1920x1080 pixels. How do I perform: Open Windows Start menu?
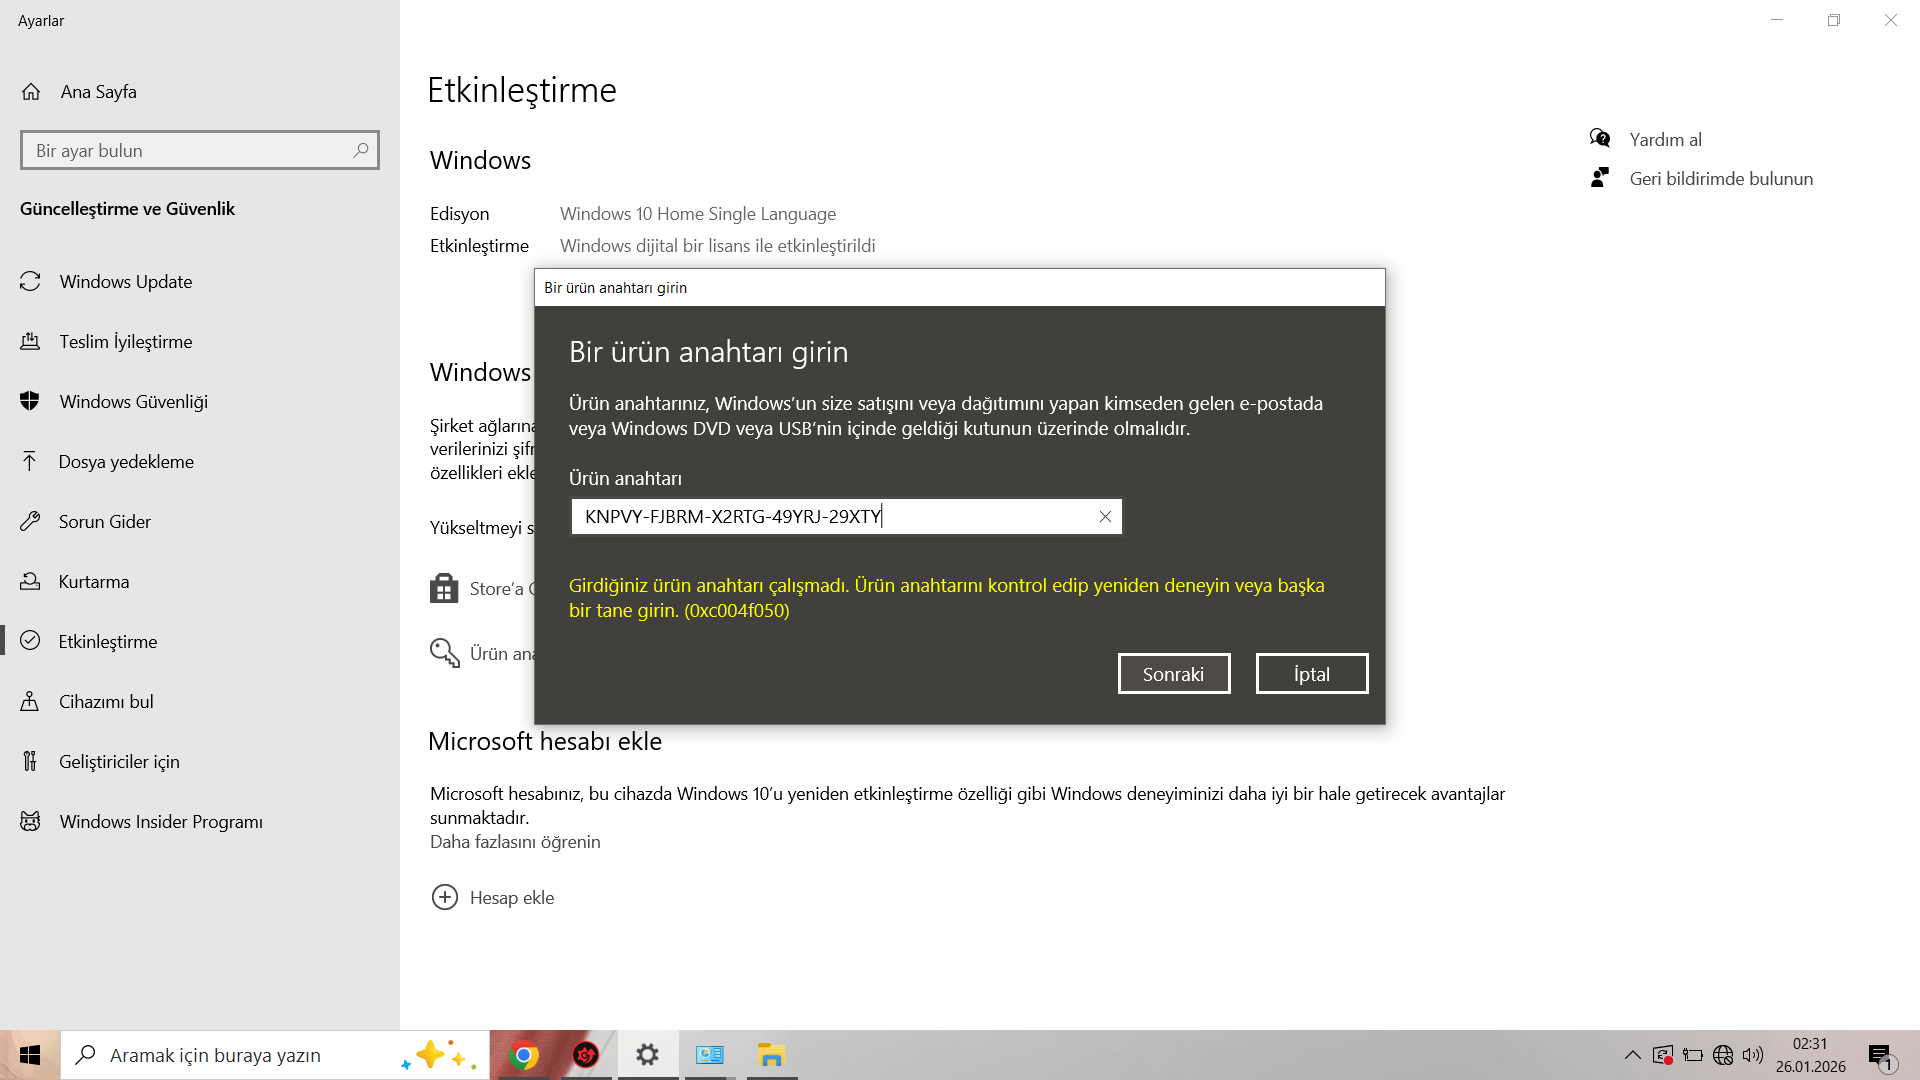30,1055
